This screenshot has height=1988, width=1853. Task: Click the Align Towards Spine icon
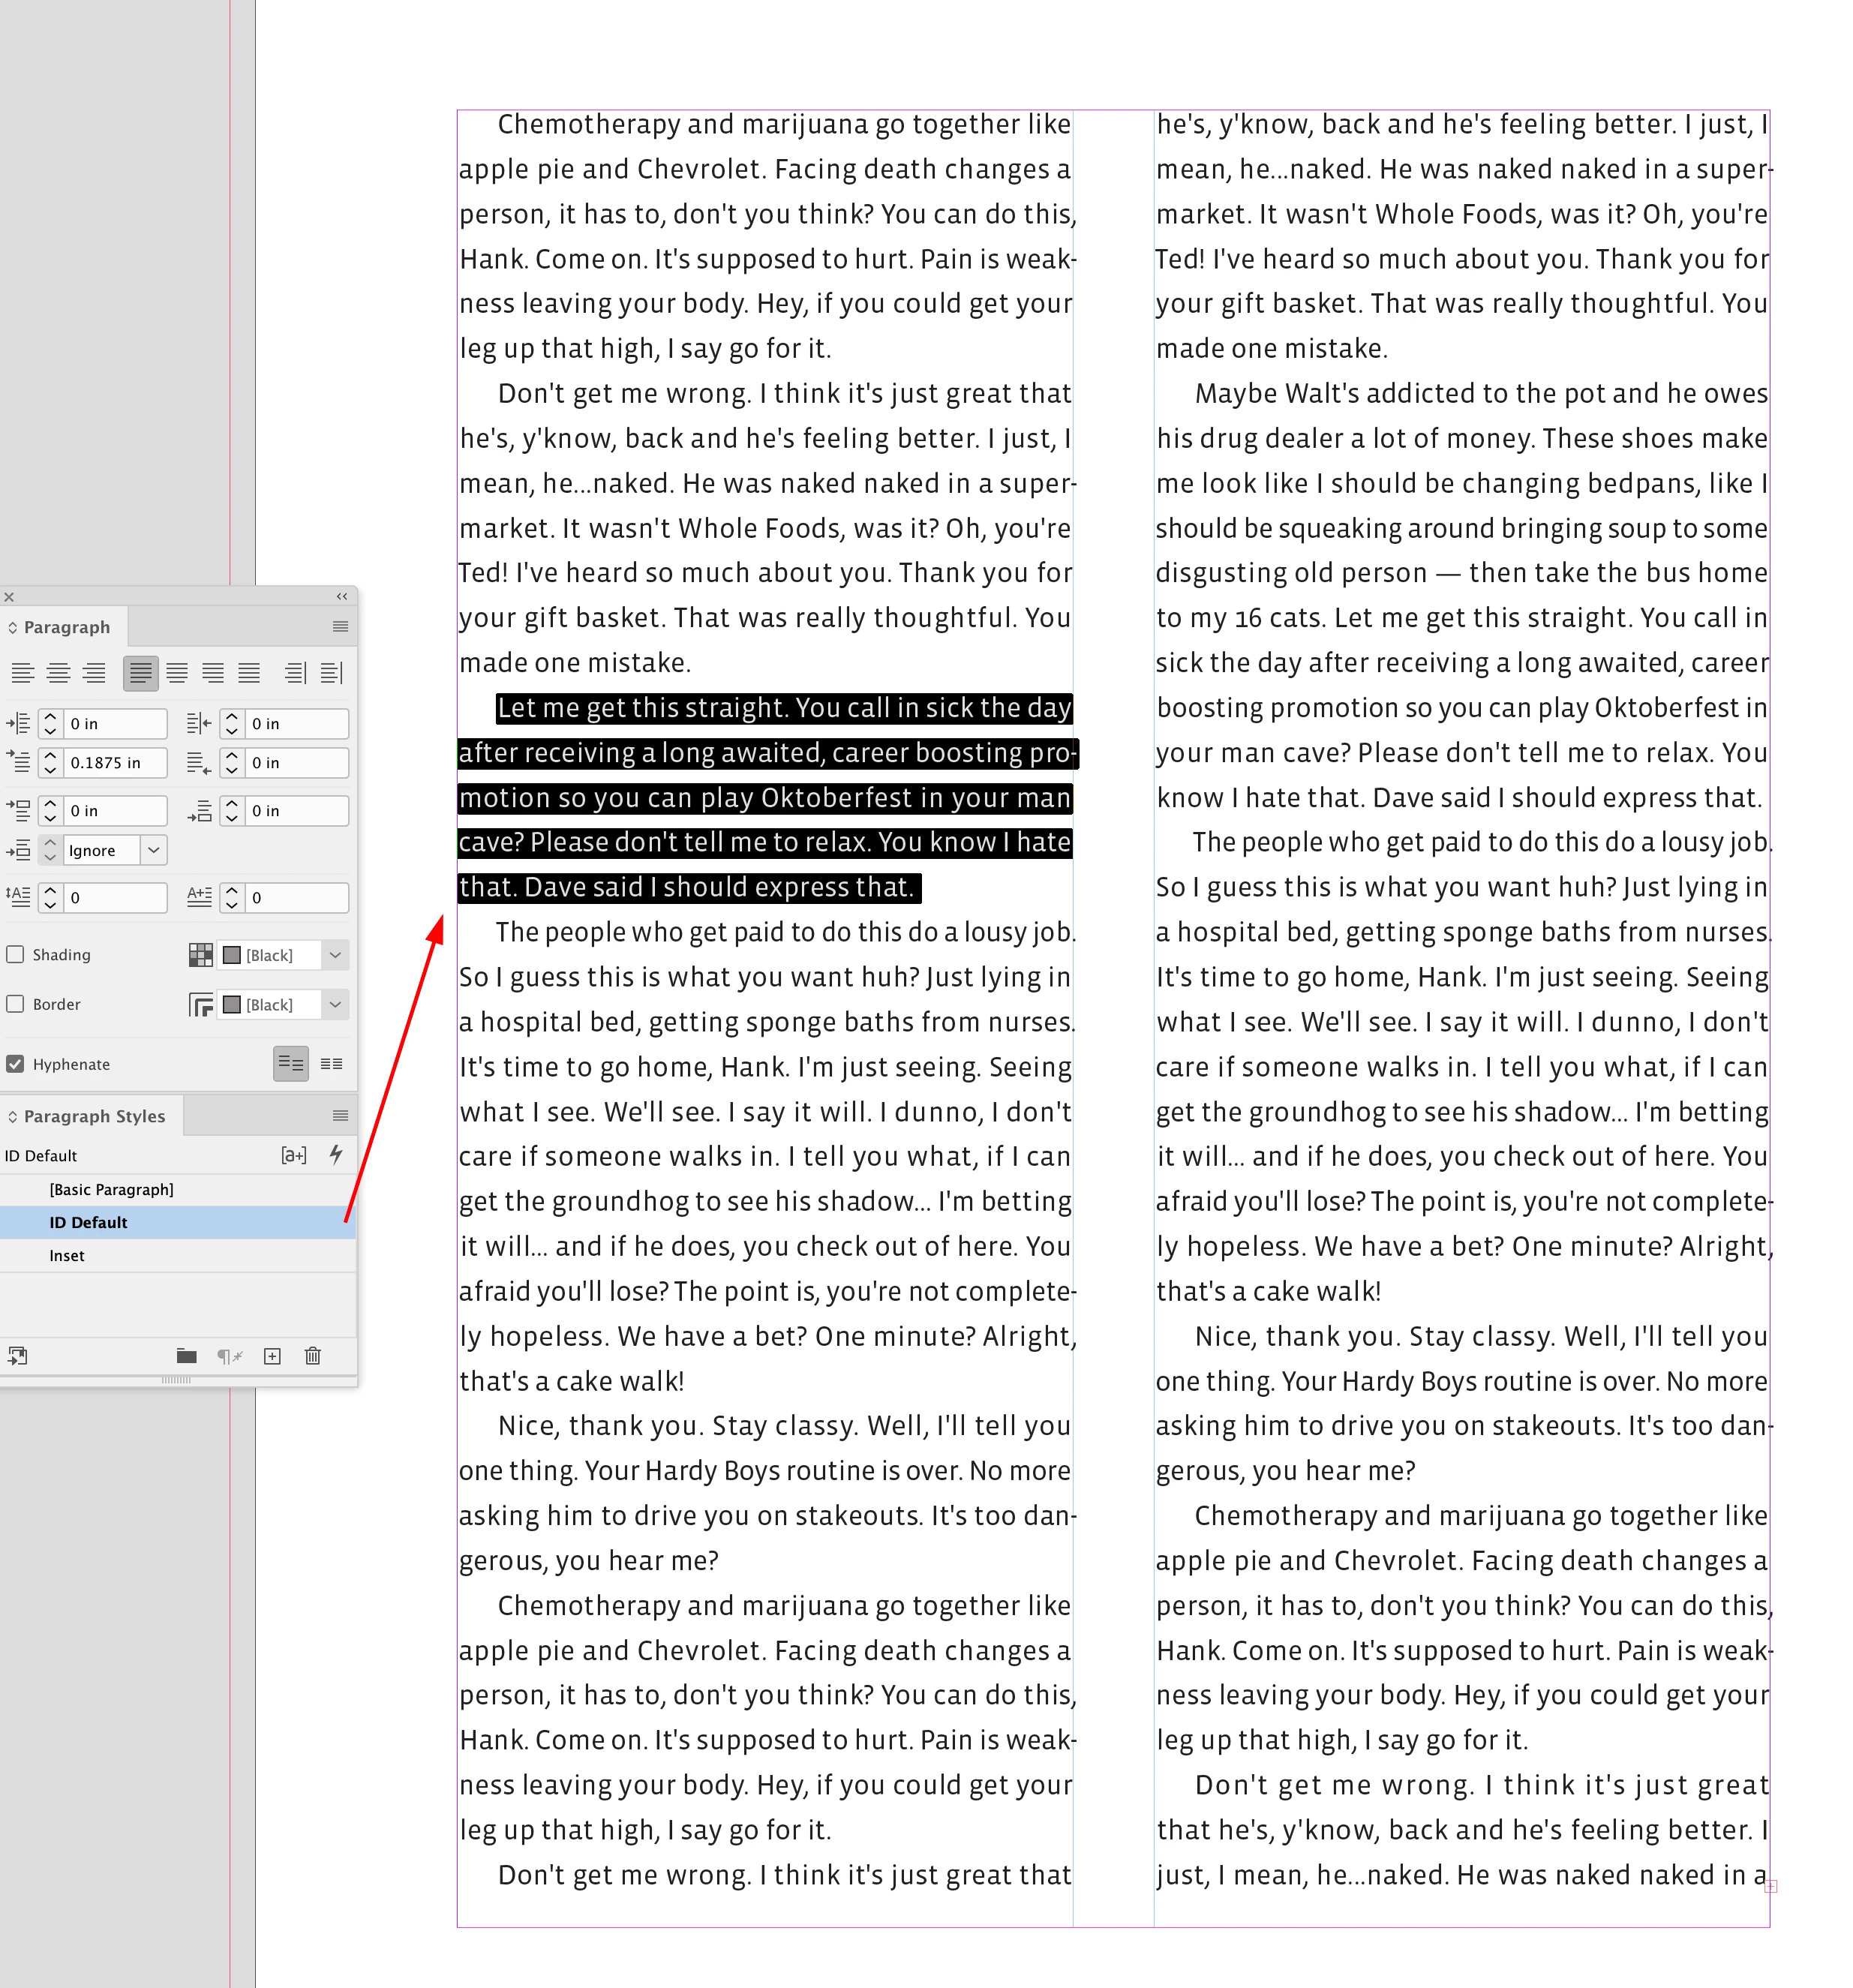pyautogui.click(x=295, y=673)
